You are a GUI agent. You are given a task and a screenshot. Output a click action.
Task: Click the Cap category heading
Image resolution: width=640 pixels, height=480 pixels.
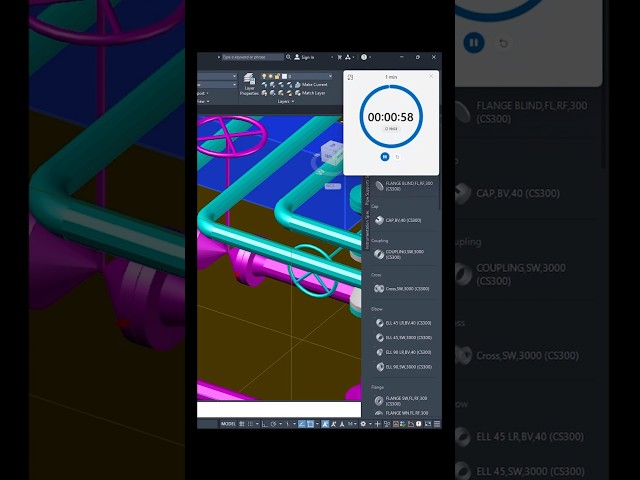[375, 207]
